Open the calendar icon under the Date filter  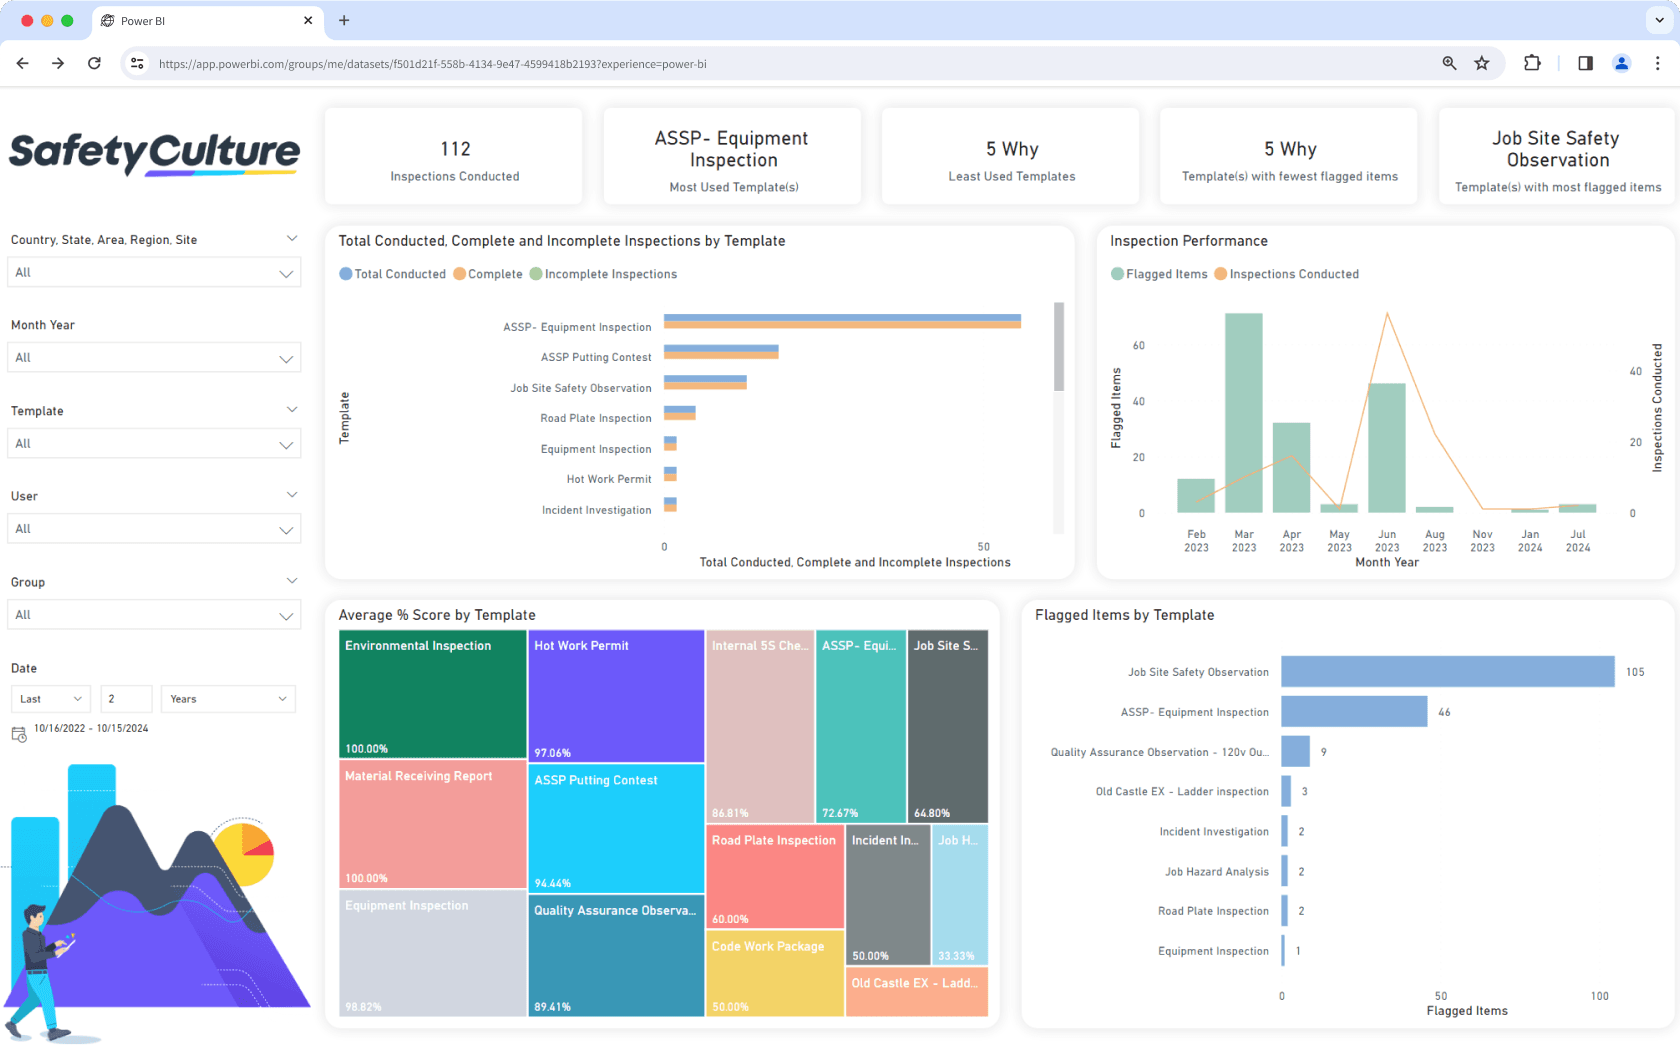[x=18, y=733]
